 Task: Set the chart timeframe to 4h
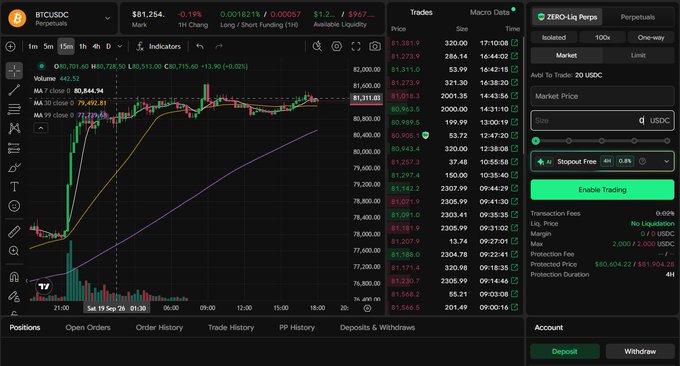pyautogui.click(x=96, y=46)
